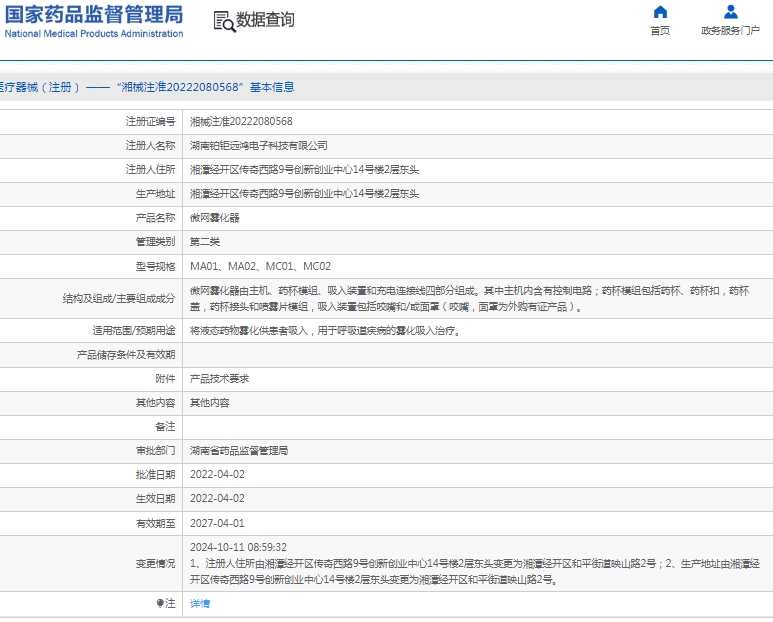
Task: Click the 注册人住所 address value
Action: tap(304, 170)
